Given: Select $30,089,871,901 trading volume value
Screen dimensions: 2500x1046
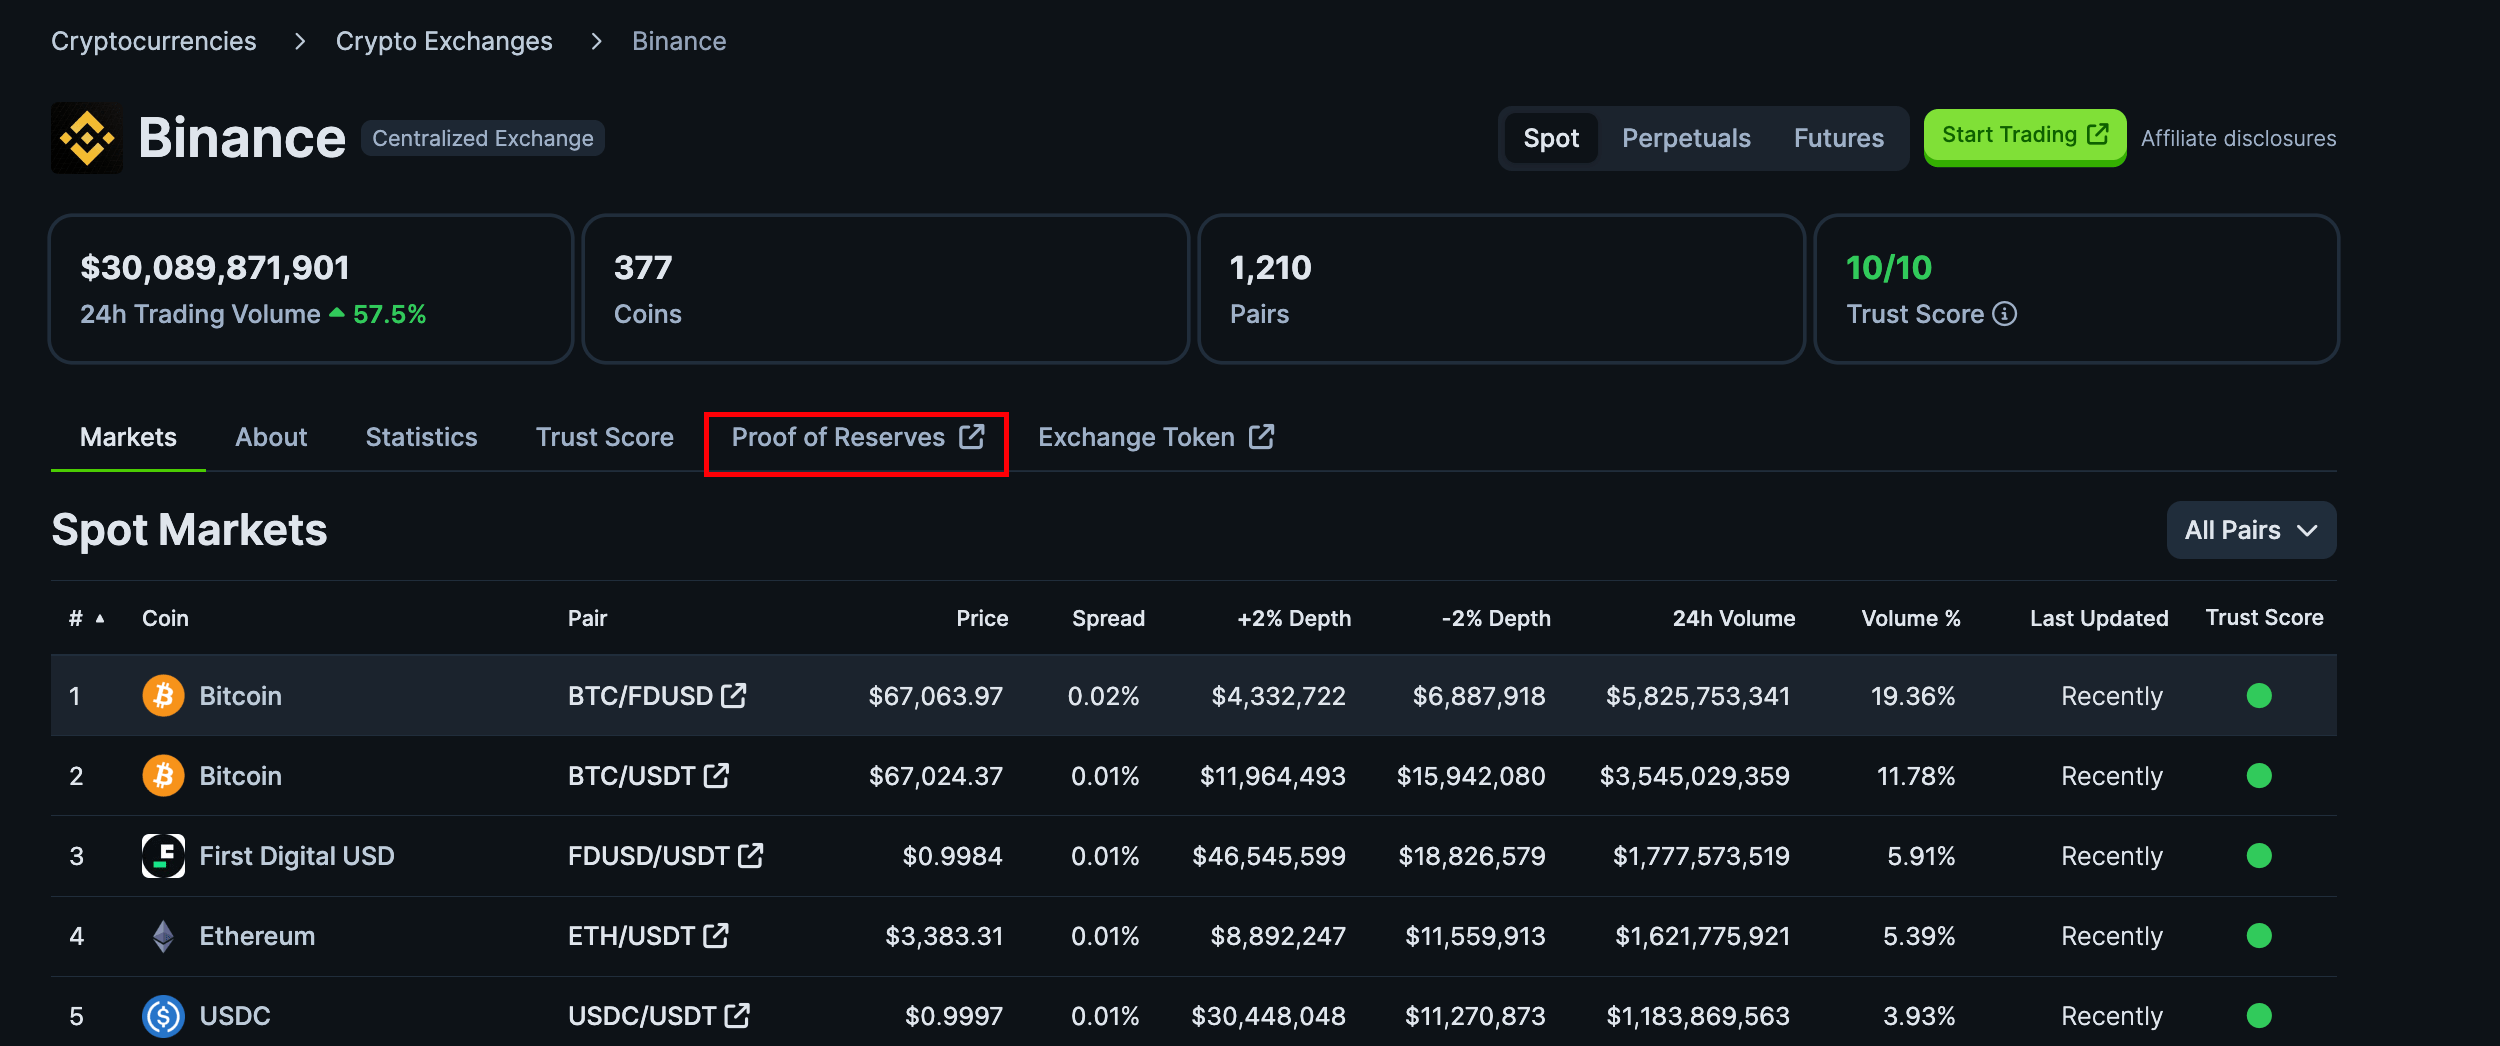Looking at the screenshot, I should 215,268.
